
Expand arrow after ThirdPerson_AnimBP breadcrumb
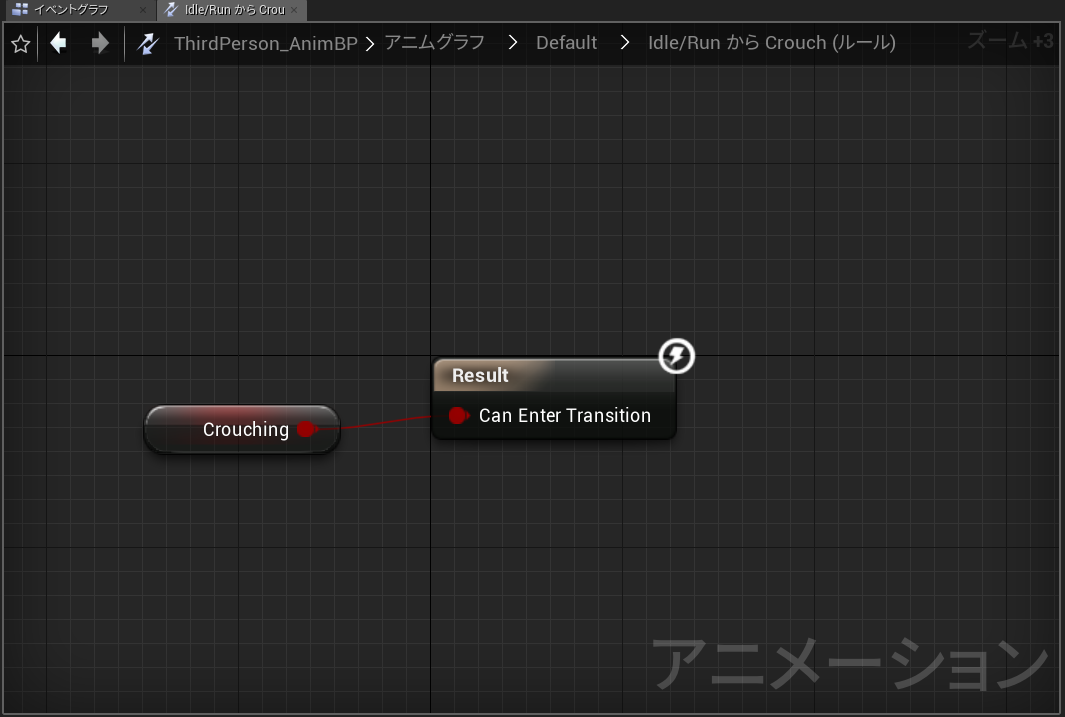coord(370,44)
